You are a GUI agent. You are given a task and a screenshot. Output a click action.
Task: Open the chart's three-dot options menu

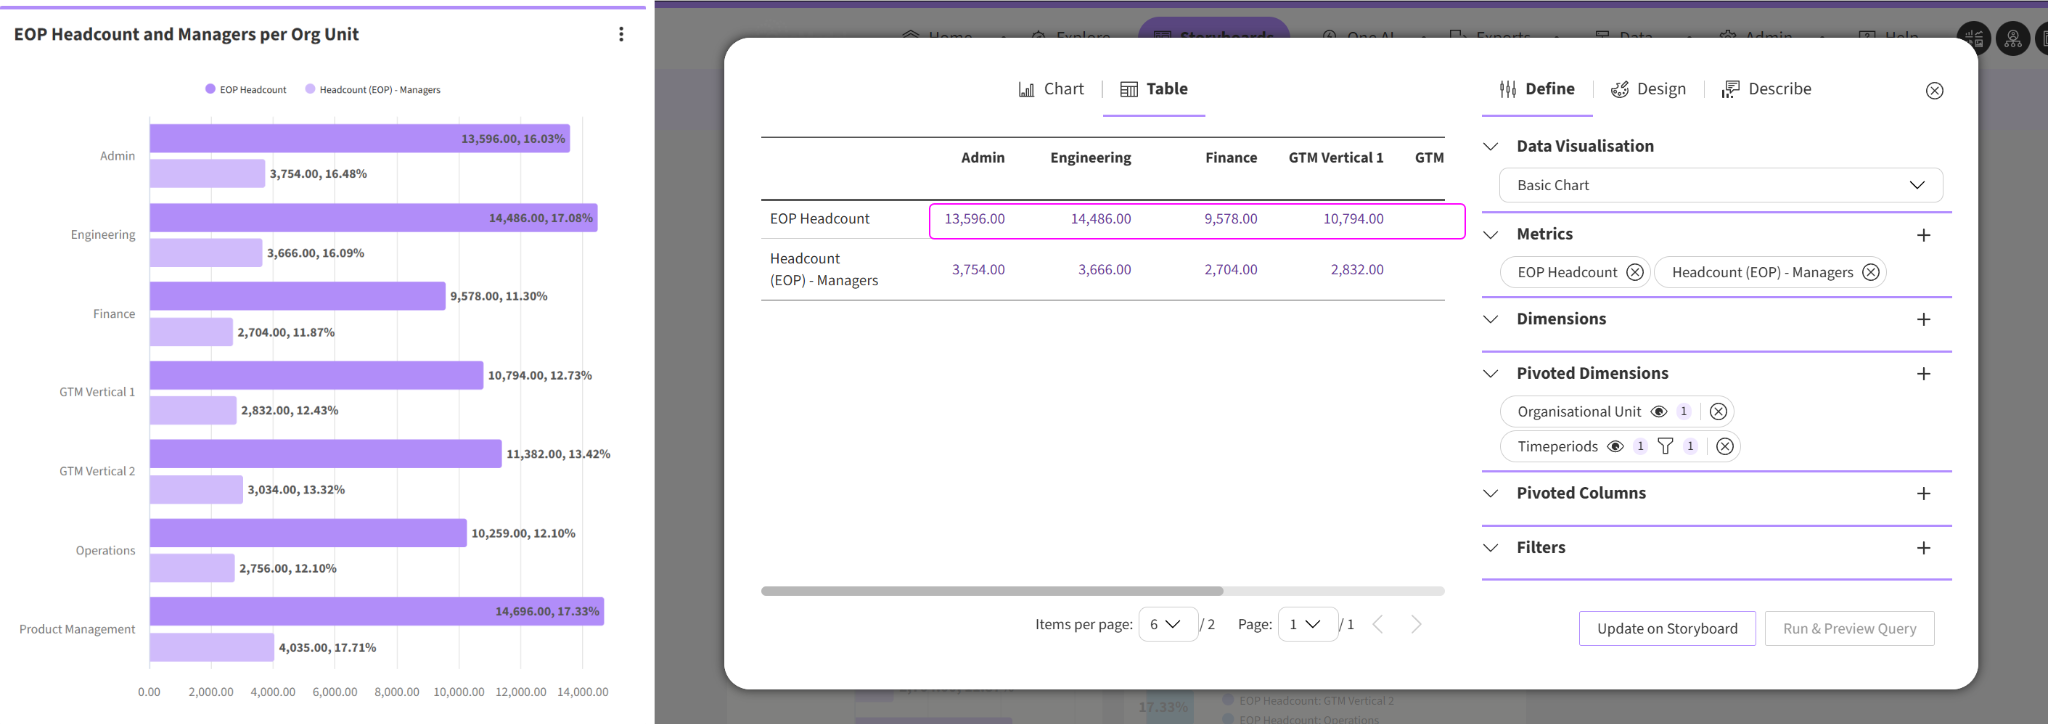[621, 34]
